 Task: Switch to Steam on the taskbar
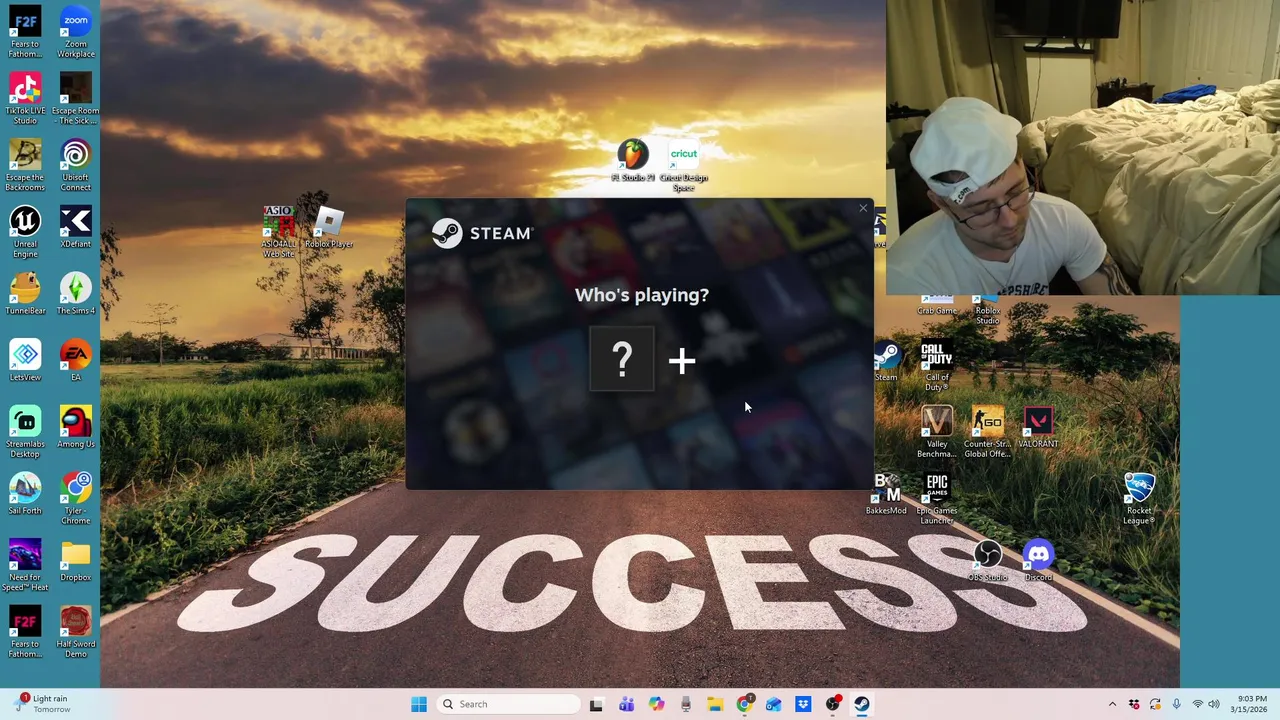point(861,704)
